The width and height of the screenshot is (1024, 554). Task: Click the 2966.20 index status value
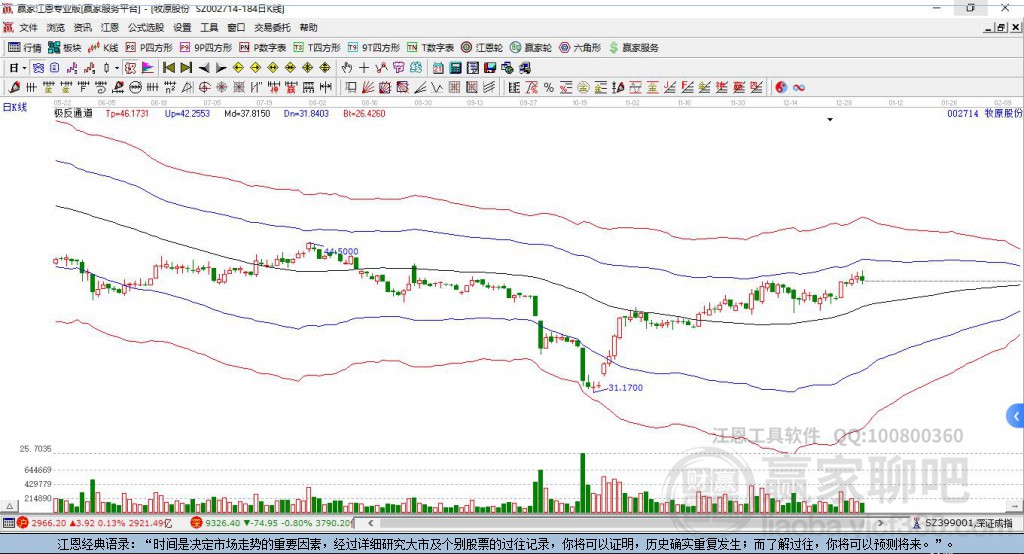coord(48,523)
